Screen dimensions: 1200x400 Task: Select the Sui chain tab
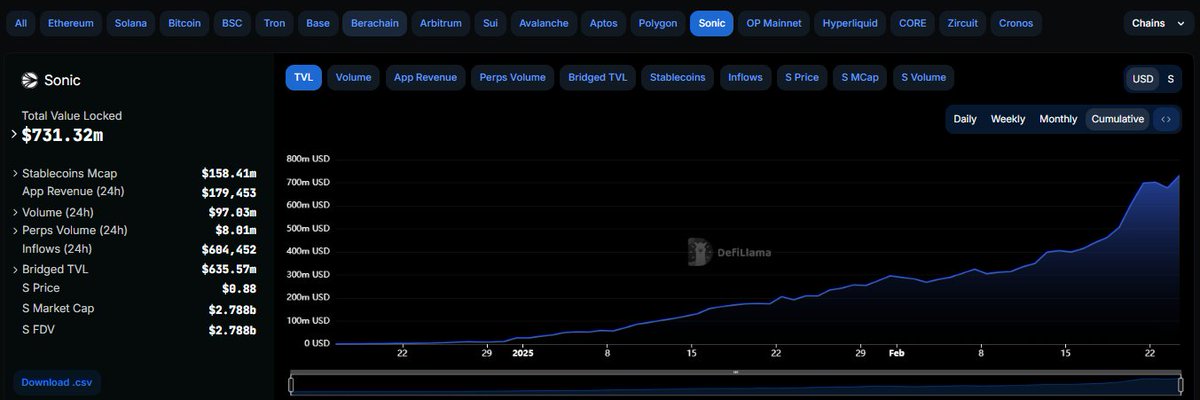(490, 22)
